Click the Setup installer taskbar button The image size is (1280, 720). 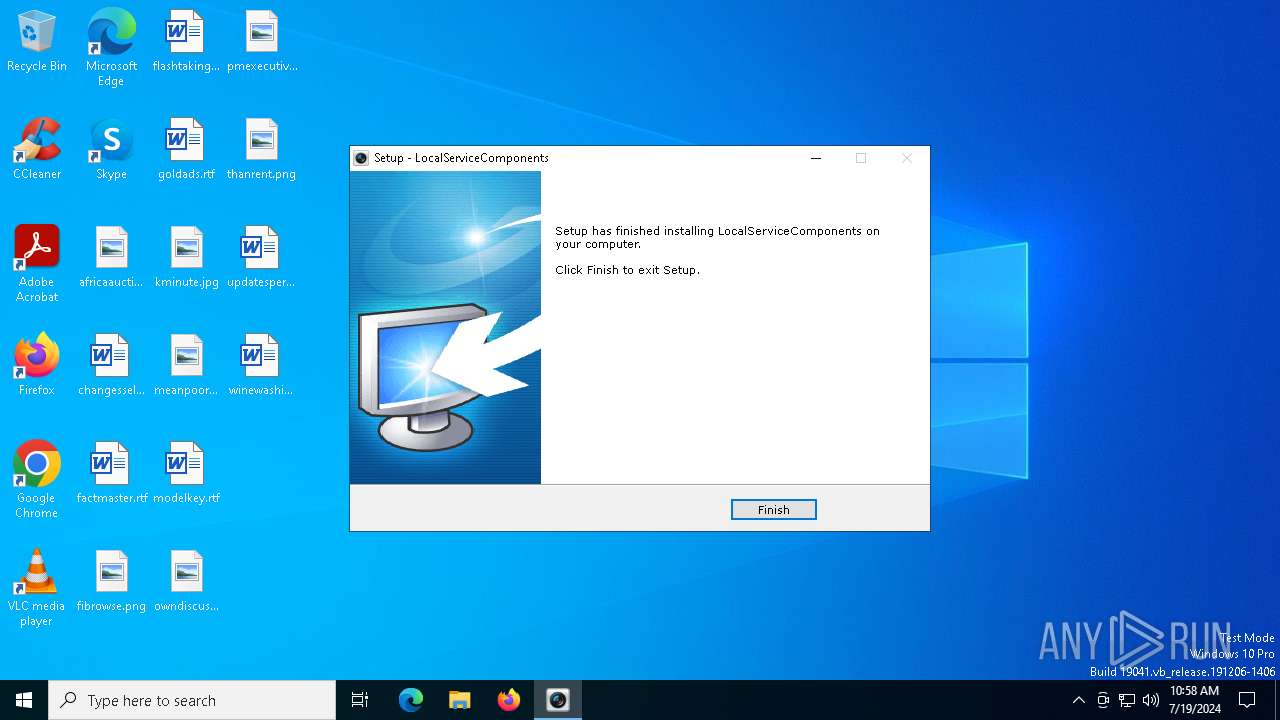click(558, 700)
